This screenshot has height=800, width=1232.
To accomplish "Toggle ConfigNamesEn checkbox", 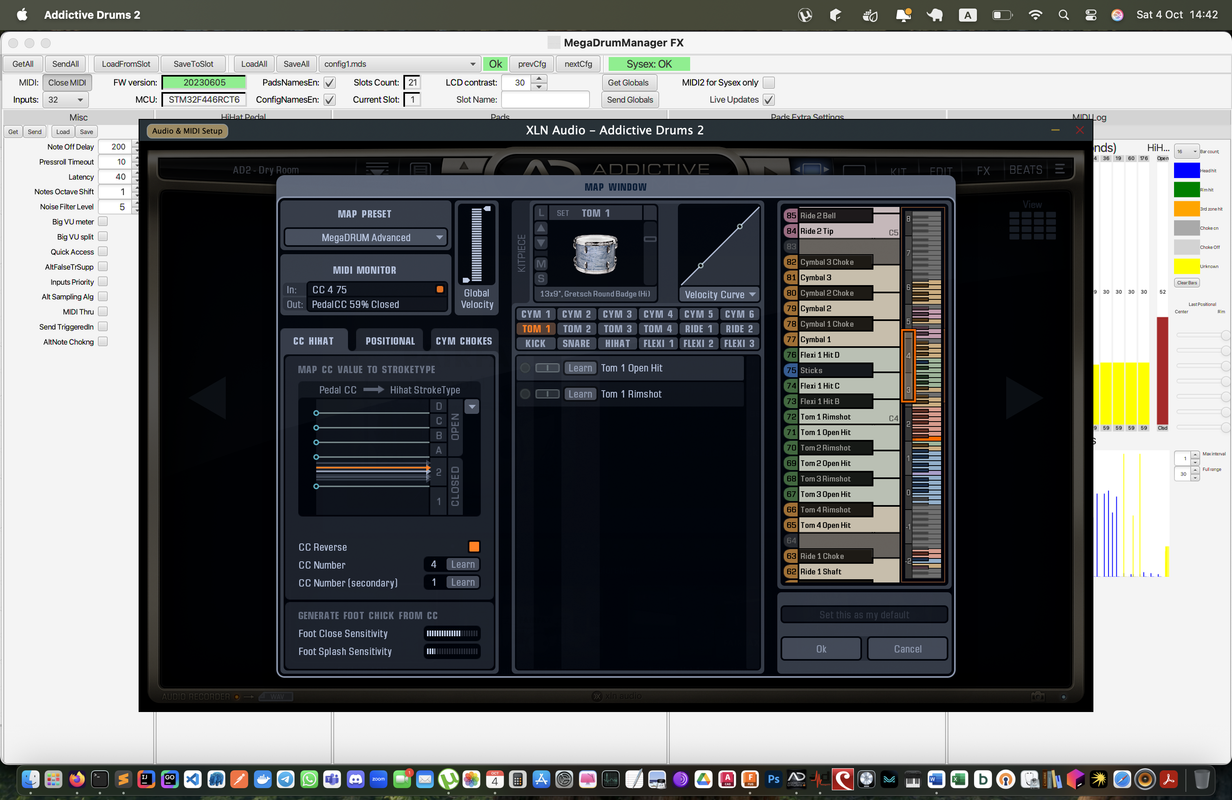I will (330, 100).
